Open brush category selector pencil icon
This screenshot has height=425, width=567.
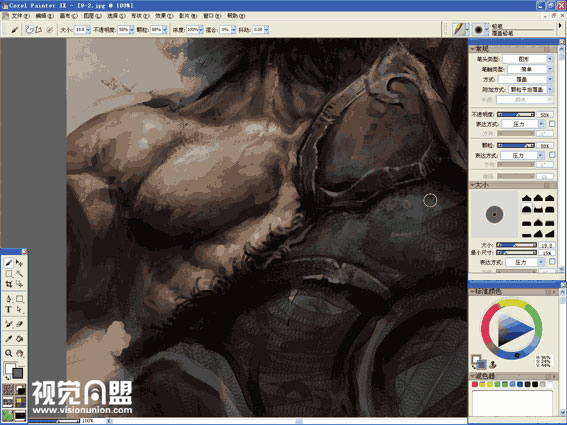(459, 29)
